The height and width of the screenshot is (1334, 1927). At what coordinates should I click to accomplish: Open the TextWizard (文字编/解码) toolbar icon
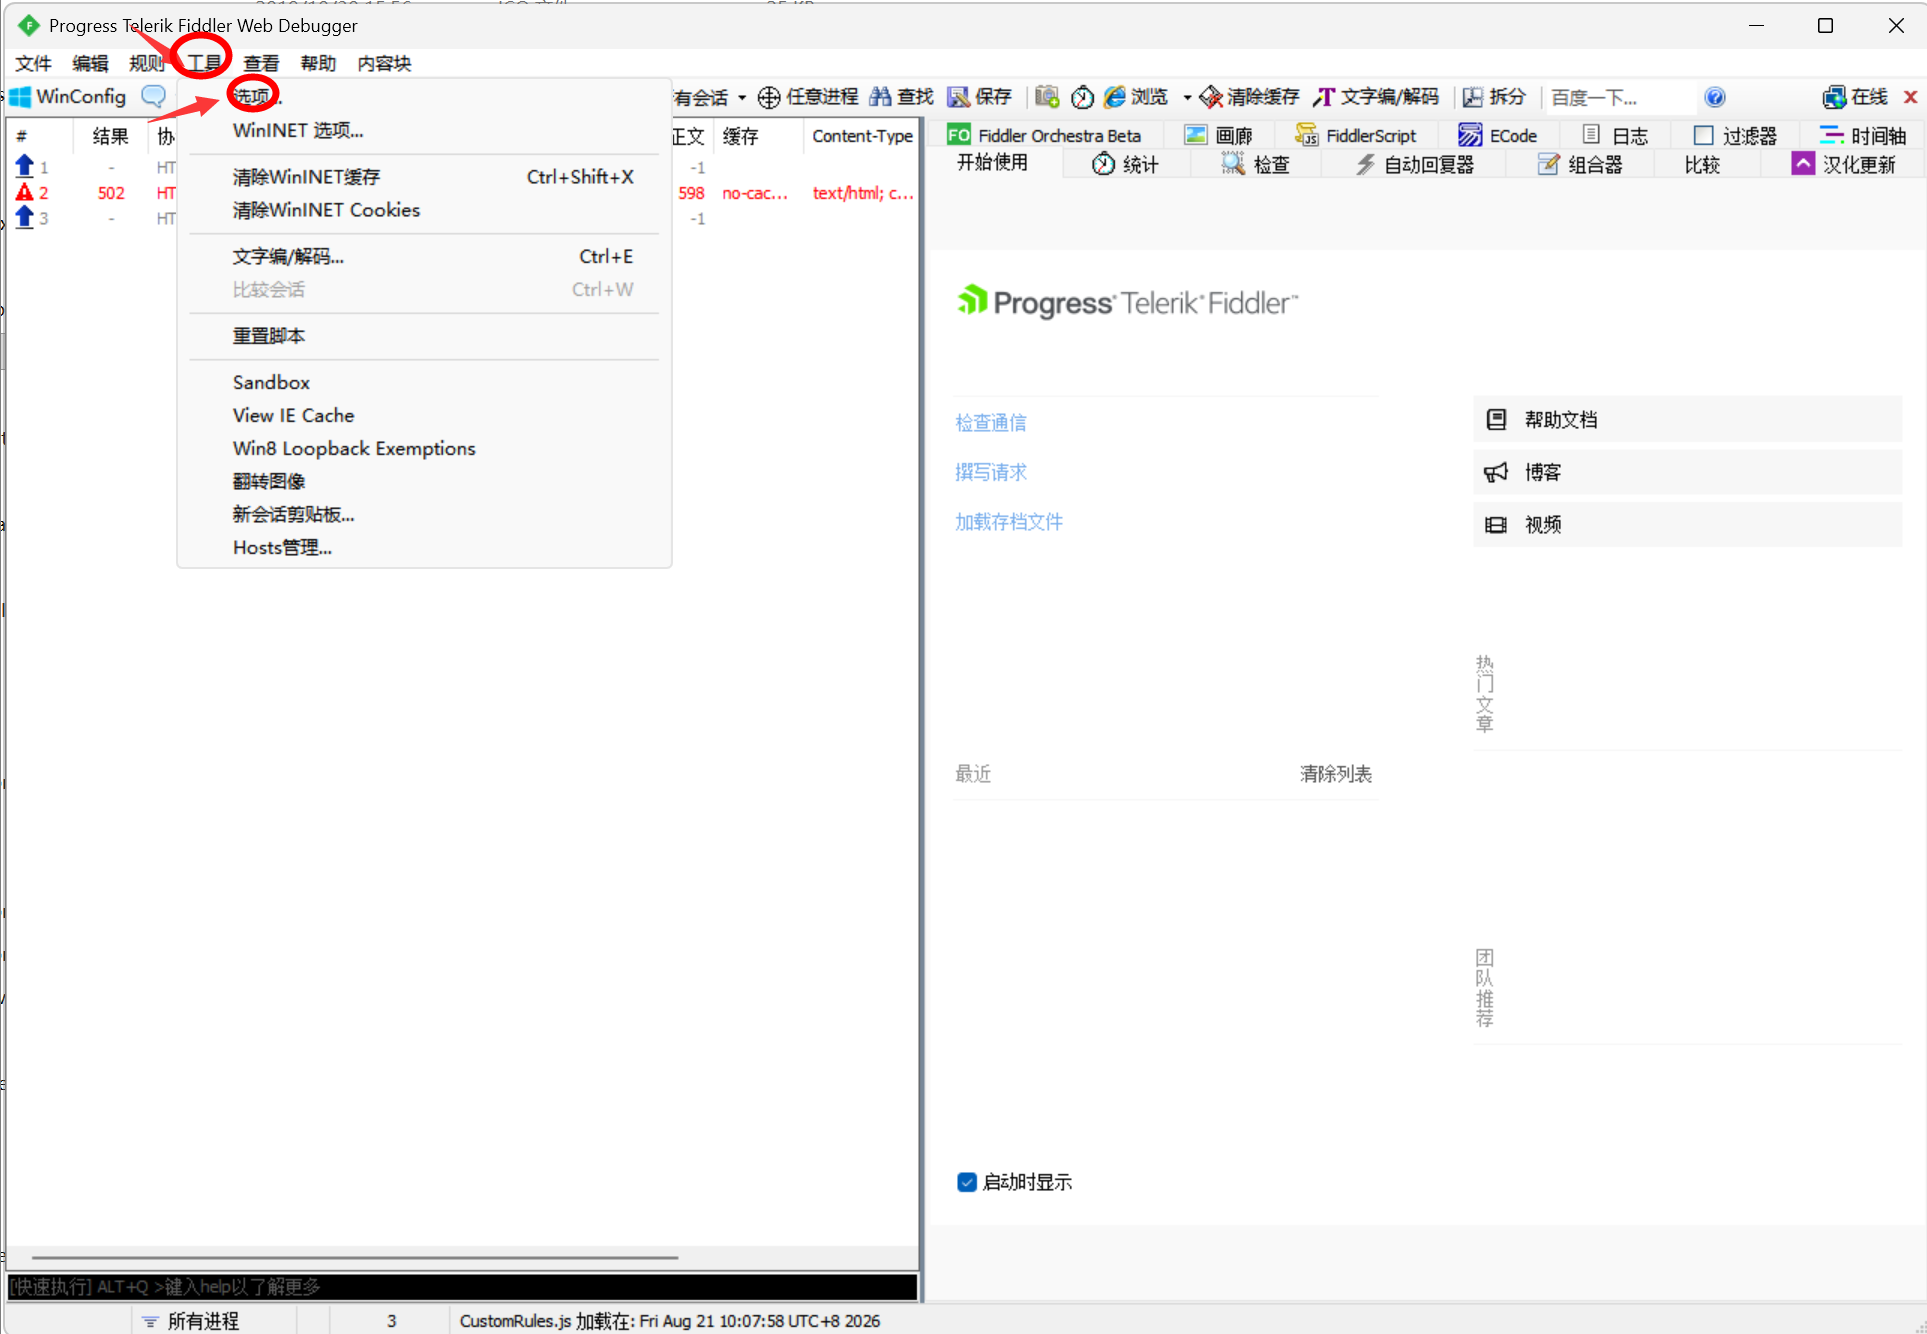tap(1324, 97)
